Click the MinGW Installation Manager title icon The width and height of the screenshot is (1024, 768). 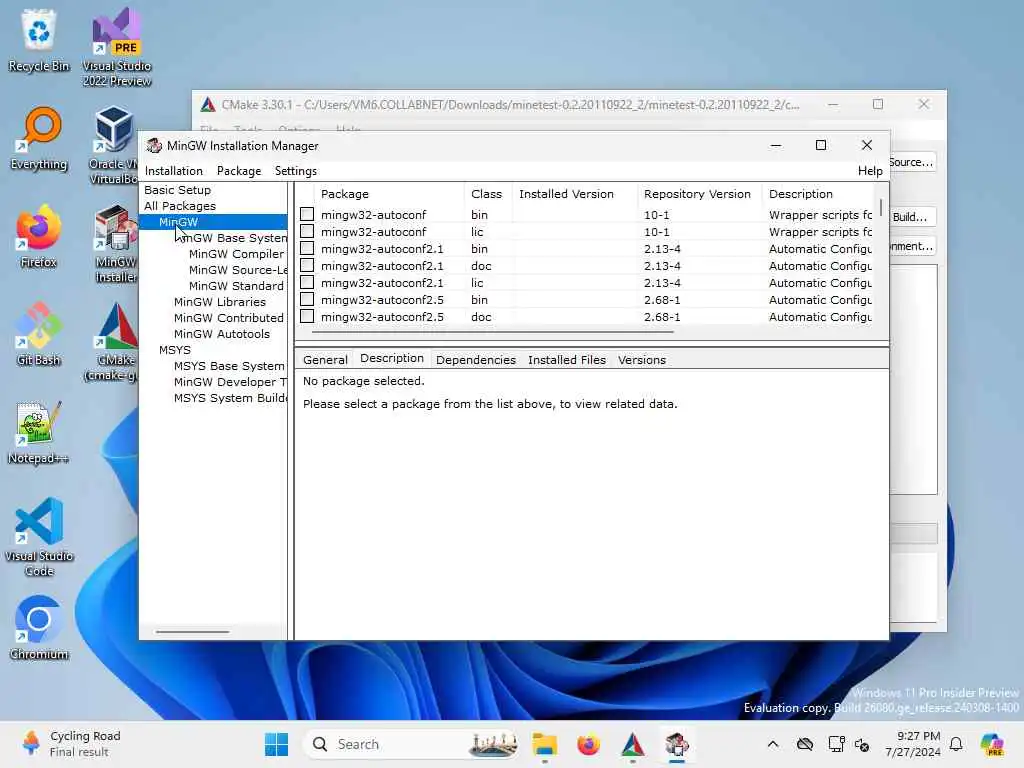pos(154,146)
